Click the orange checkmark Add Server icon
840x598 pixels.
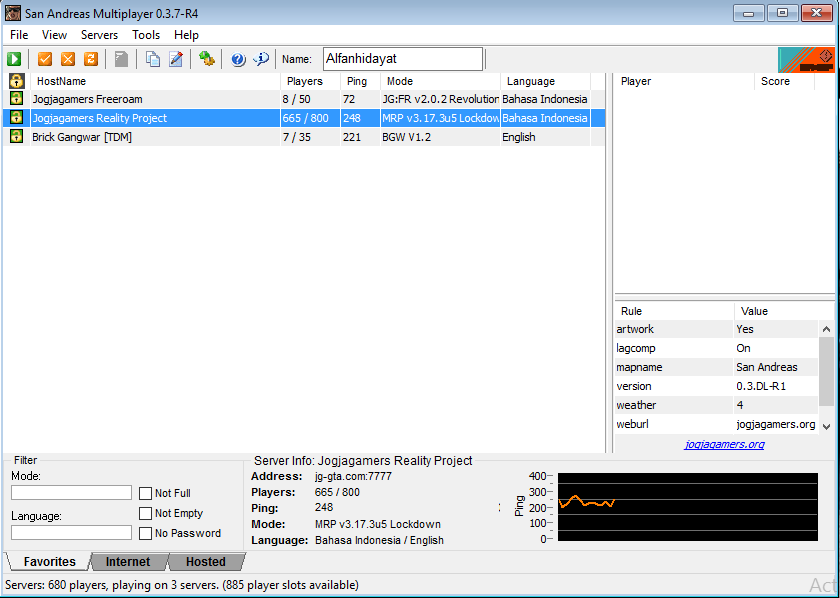(45, 59)
